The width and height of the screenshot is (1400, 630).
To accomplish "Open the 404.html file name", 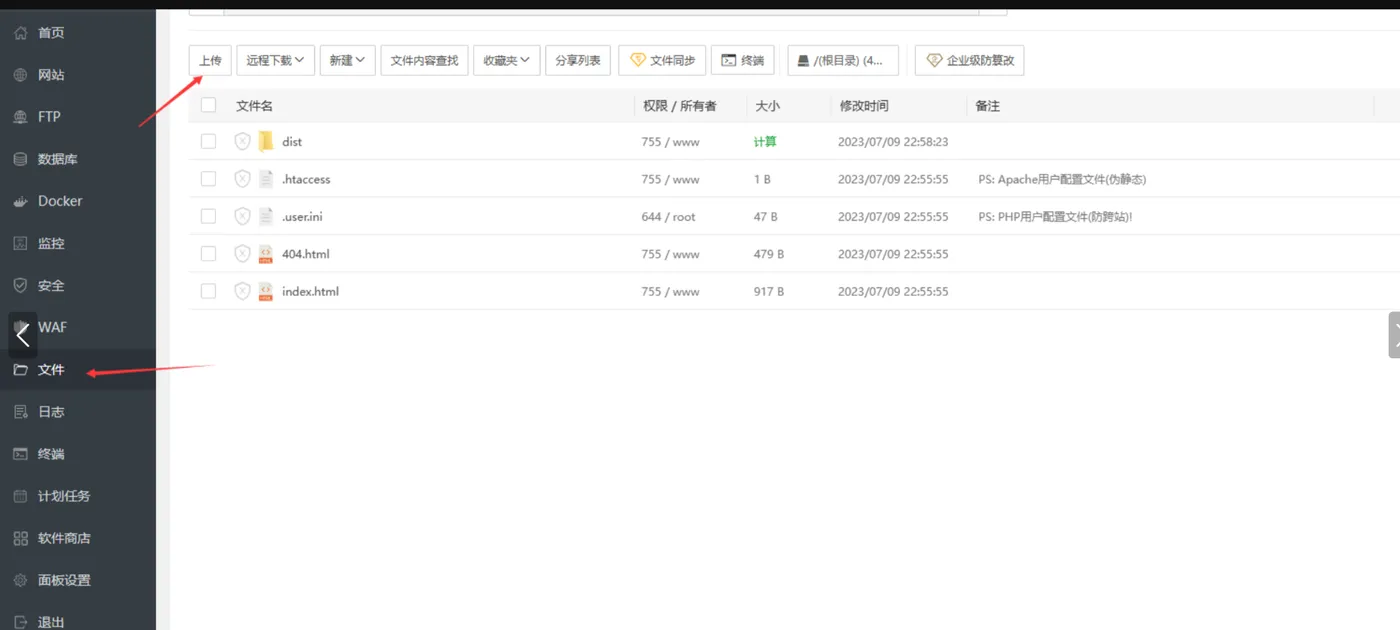I will click(x=306, y=254).
